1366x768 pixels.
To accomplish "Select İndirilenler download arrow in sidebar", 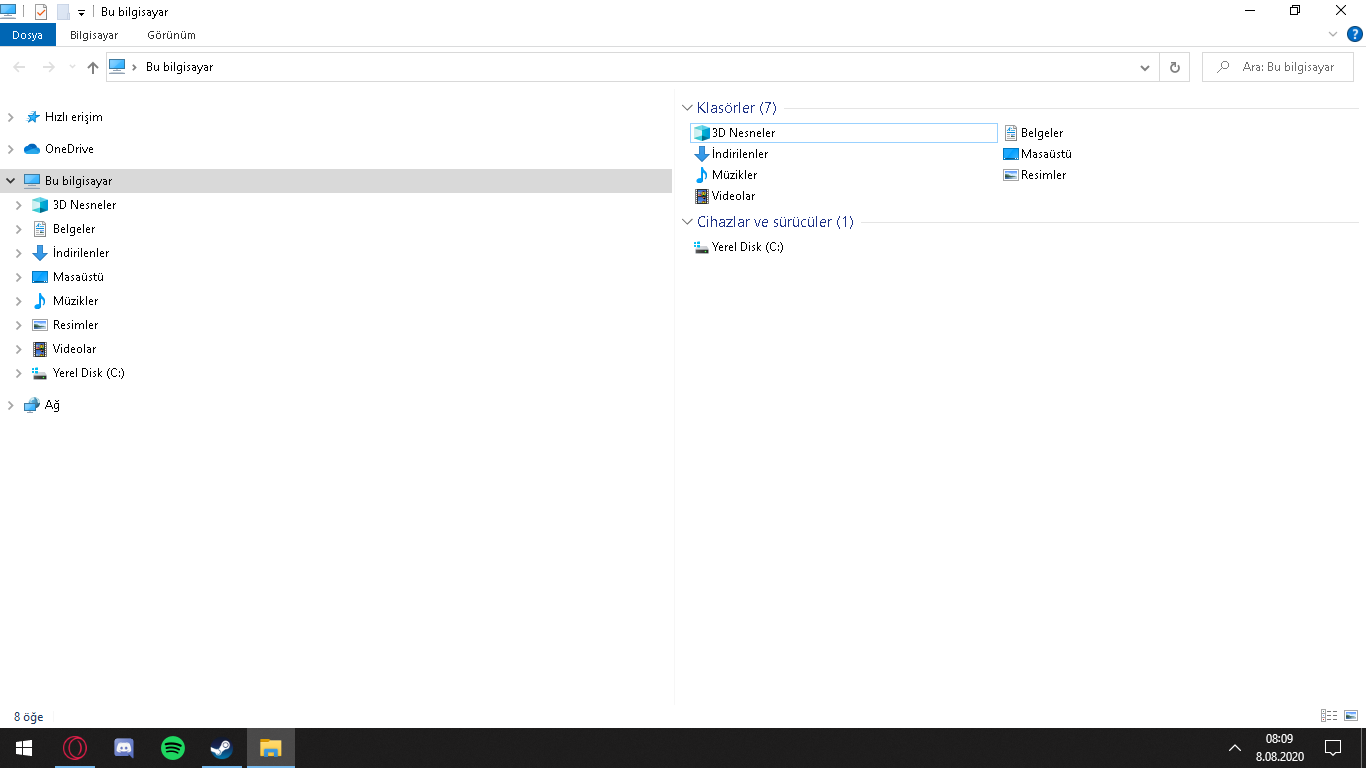I will (x=40, y=253).
